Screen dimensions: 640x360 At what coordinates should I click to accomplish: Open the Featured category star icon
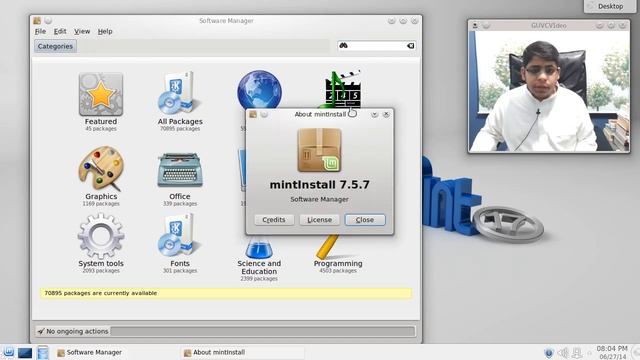101,94
